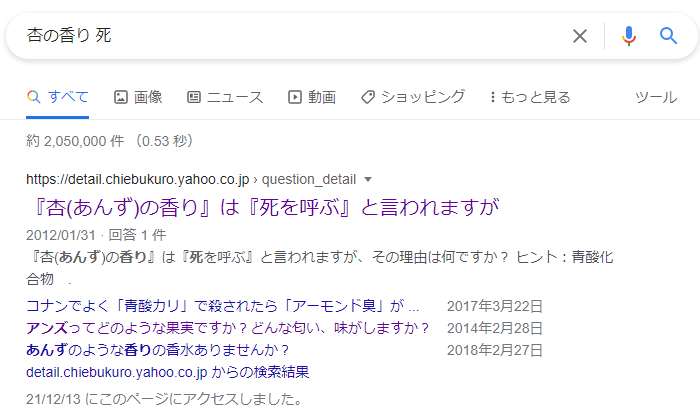Click text 21/12/13 にこのページにアクセスしました。
The image size is (700, 415).
pyautogui.click(x=164, y=398)
